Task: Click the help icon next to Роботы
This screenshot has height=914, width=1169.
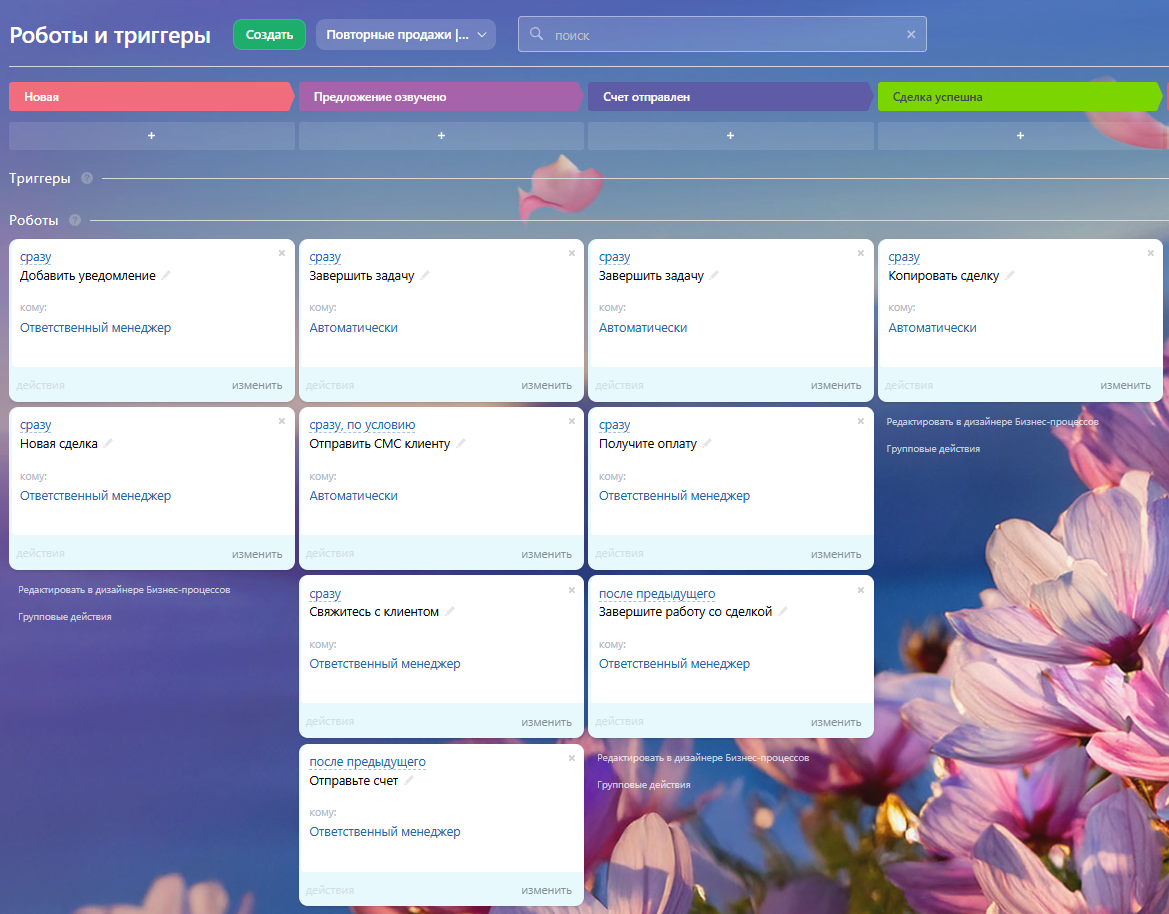Action: [75, 220]
